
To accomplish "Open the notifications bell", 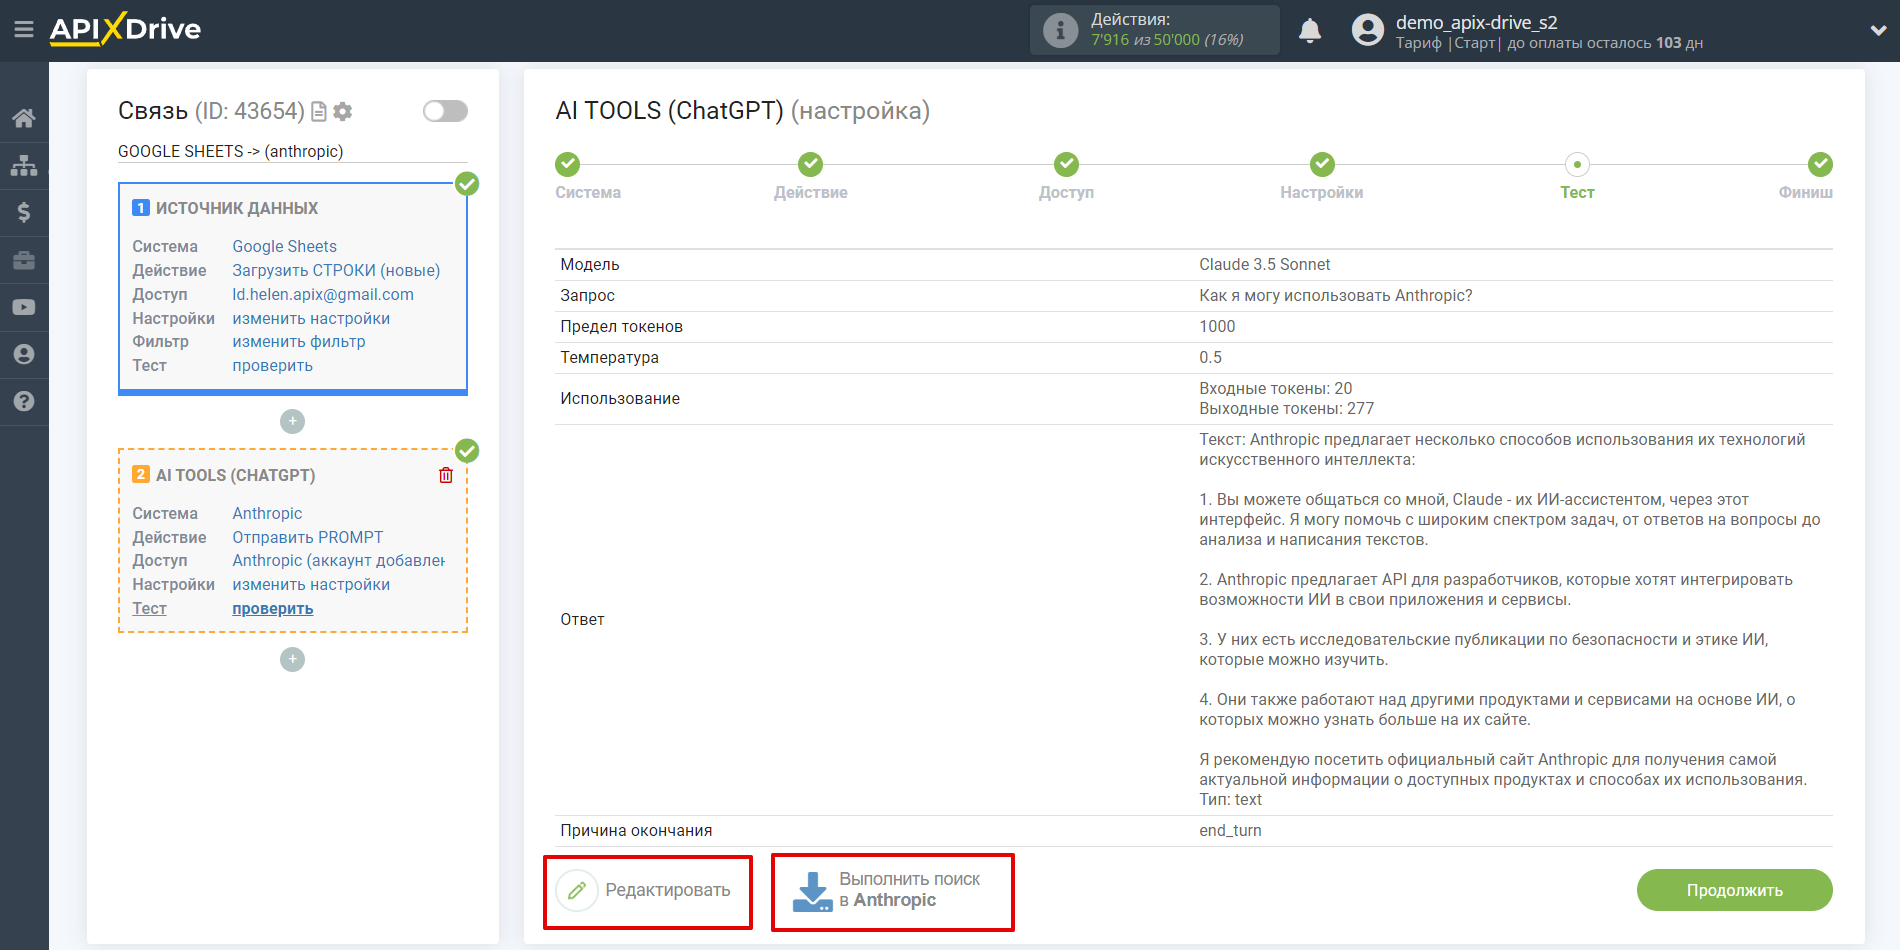I will (1310, 30).
